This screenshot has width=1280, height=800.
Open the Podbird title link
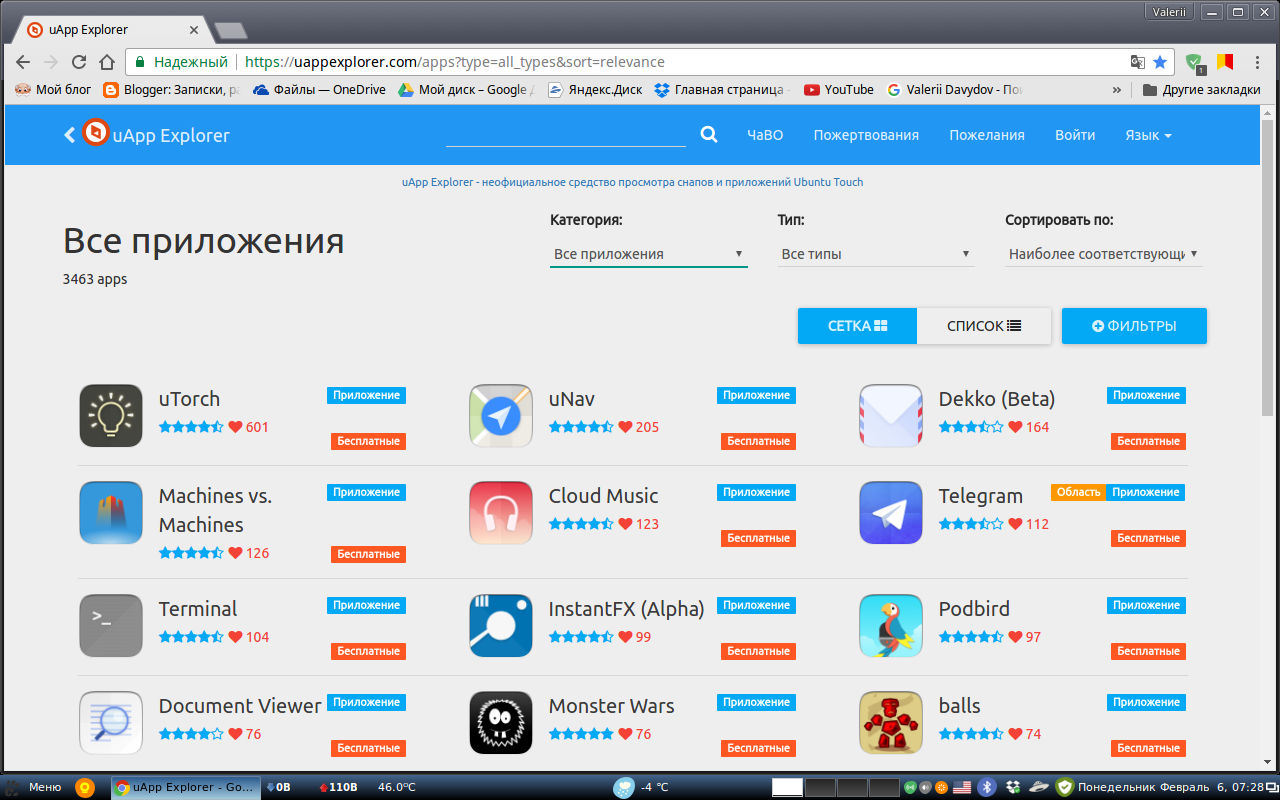tap(974, 609)
